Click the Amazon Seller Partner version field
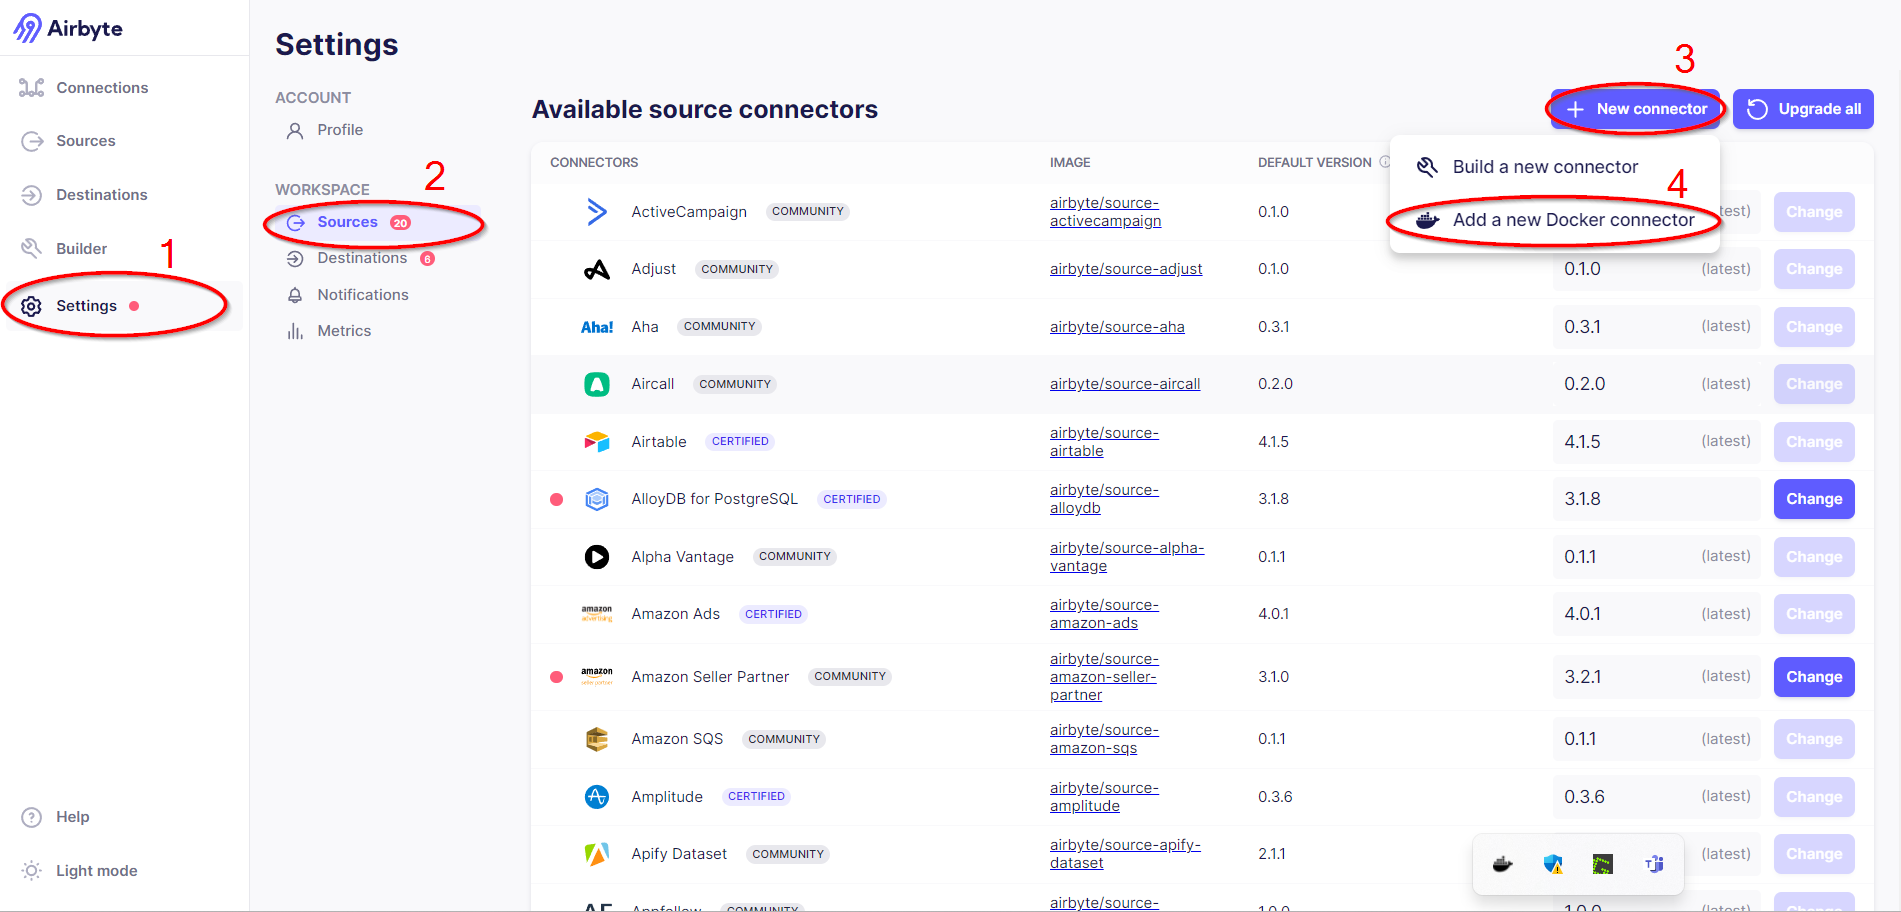 (x=1655, y=677)
